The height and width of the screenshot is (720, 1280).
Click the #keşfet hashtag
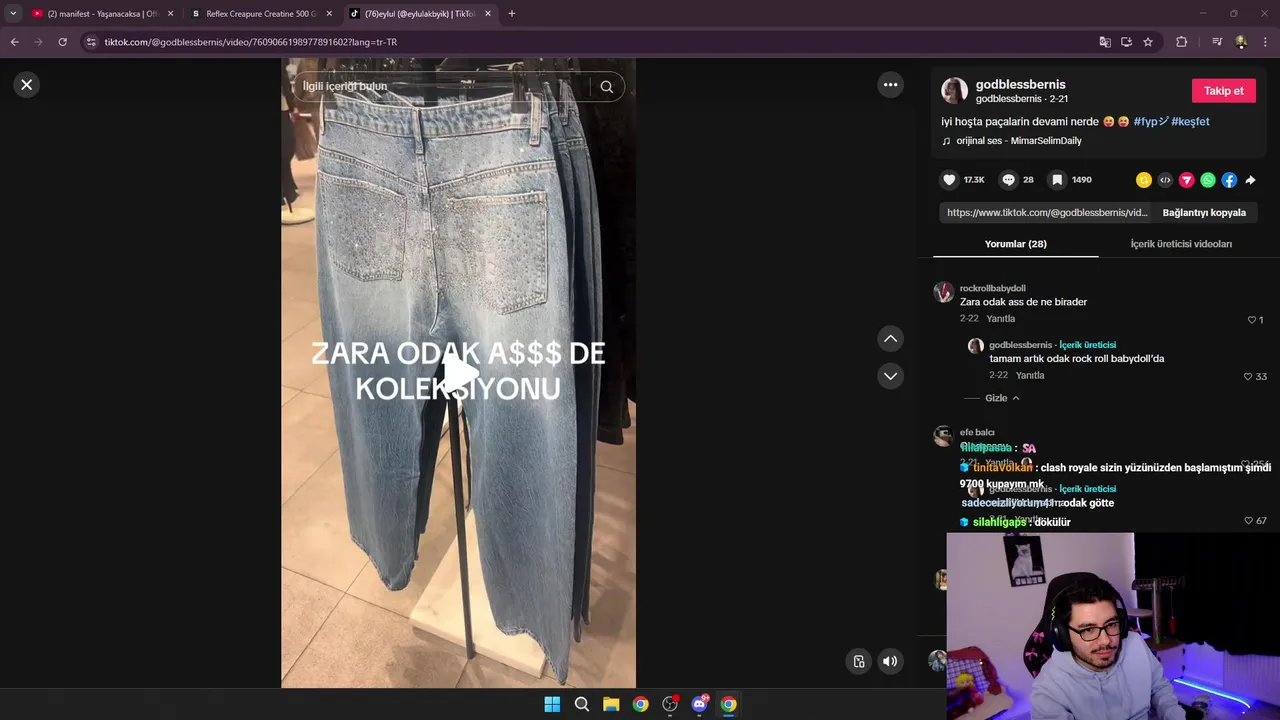click(1190, 121)
